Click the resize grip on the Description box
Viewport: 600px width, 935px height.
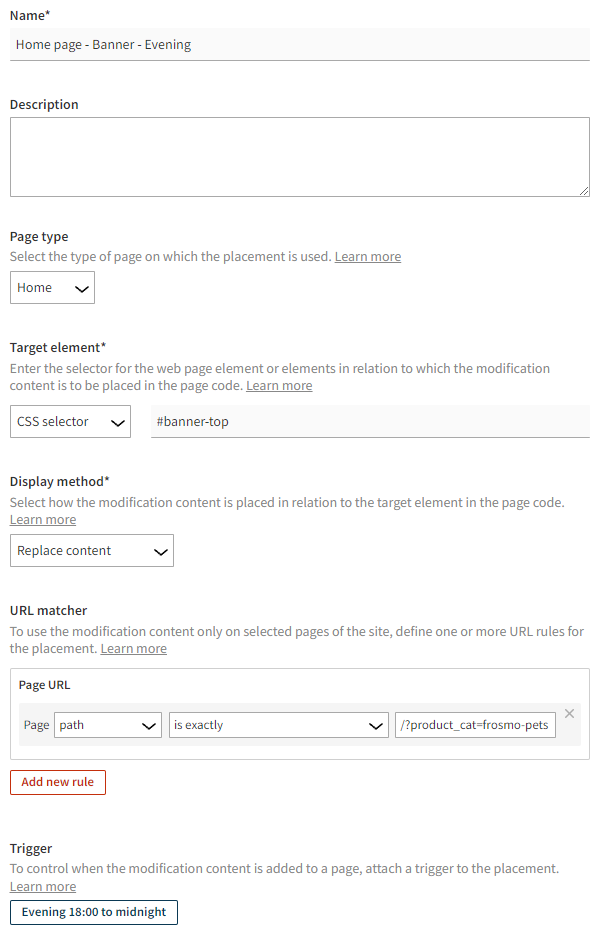(583, 190)
